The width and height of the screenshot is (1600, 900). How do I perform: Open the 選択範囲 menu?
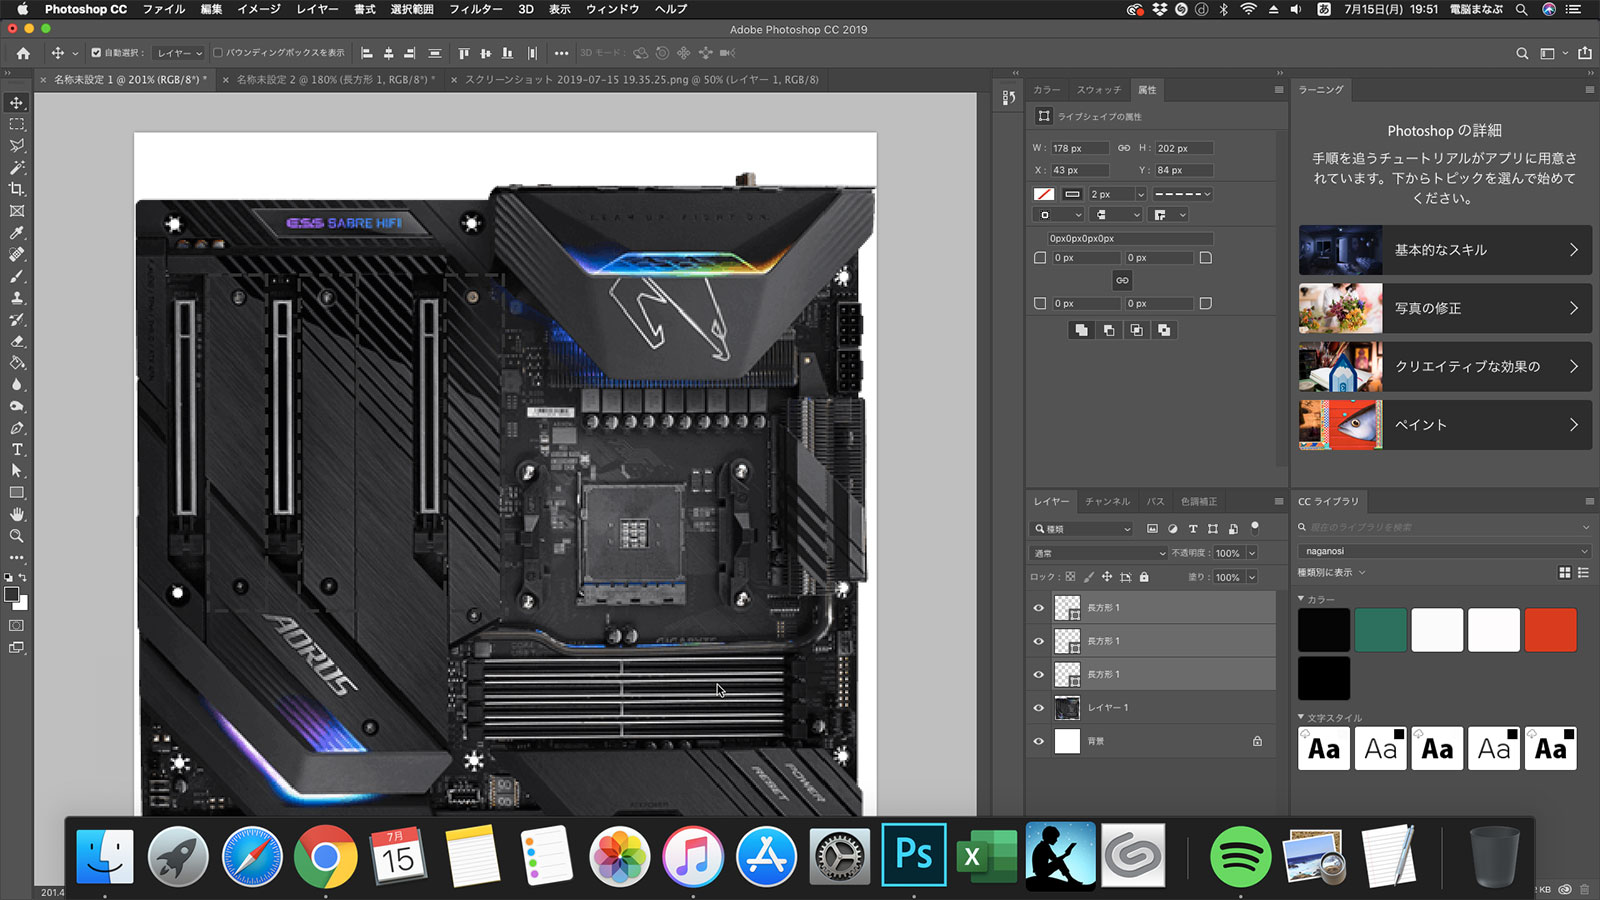pos(412,9)
